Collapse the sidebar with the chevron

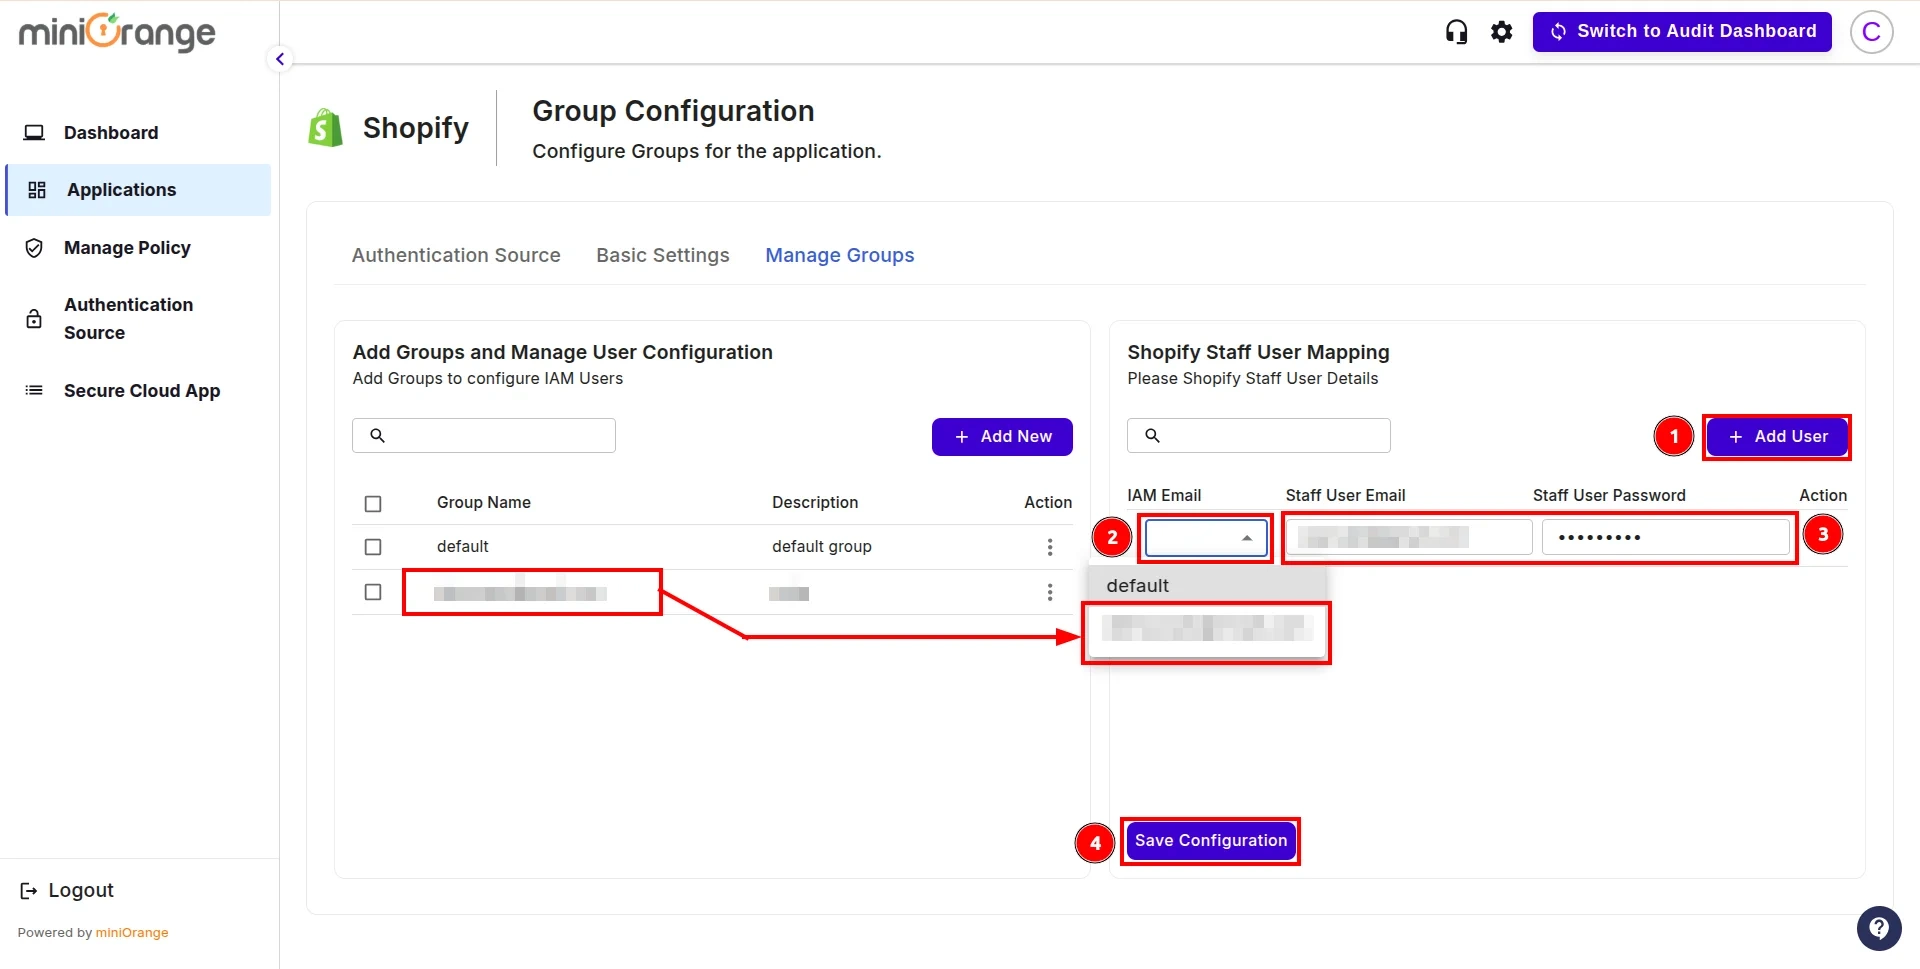tap(279, 59)
